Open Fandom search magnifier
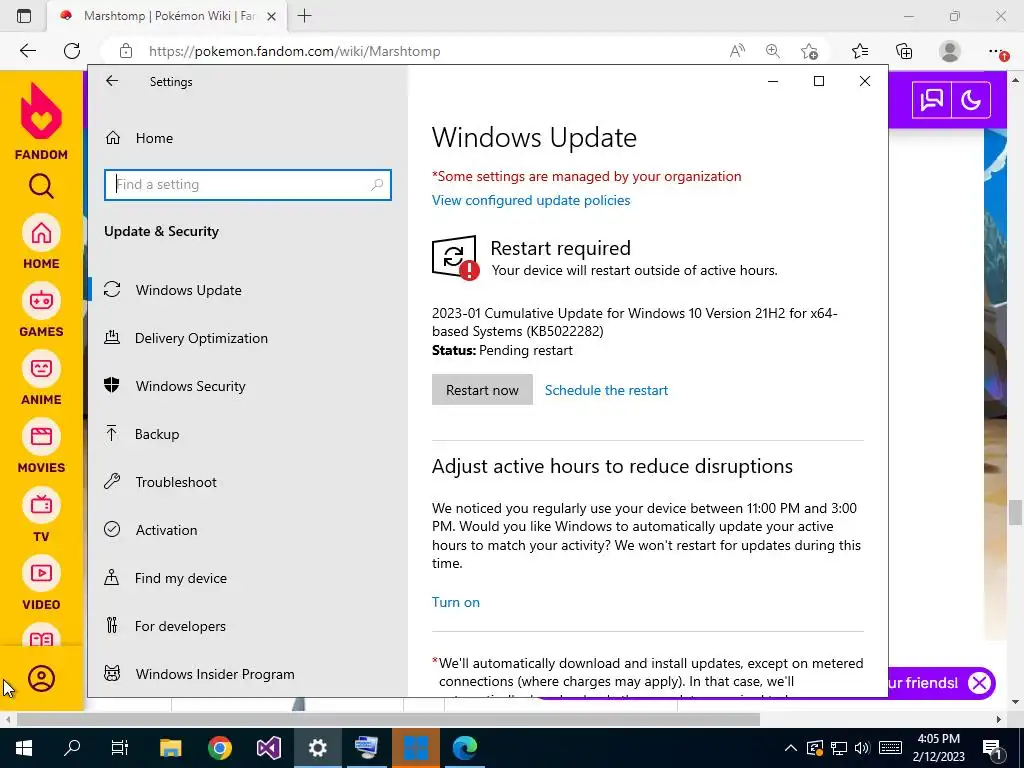The width and height of the screenshot is (1024, 768). [x=41, y=186]
